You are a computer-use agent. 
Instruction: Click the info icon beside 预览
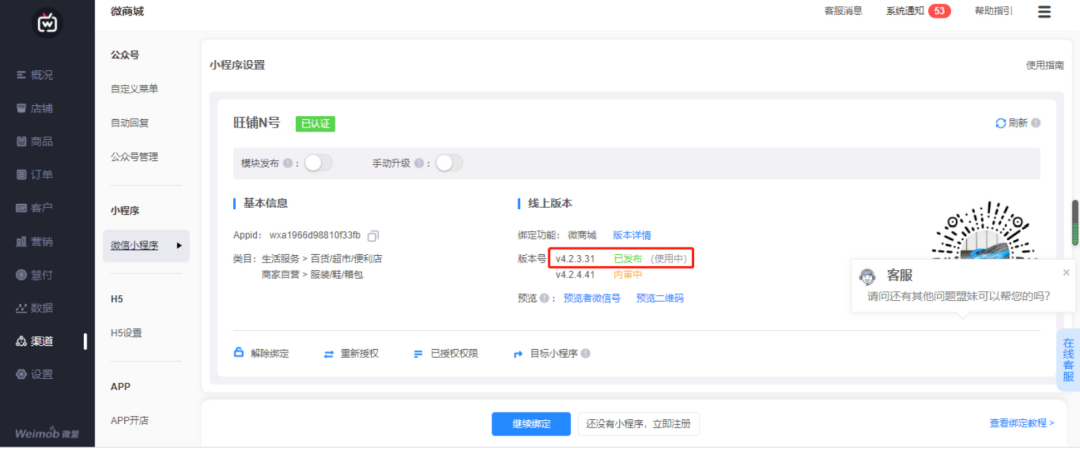point(543,298)
